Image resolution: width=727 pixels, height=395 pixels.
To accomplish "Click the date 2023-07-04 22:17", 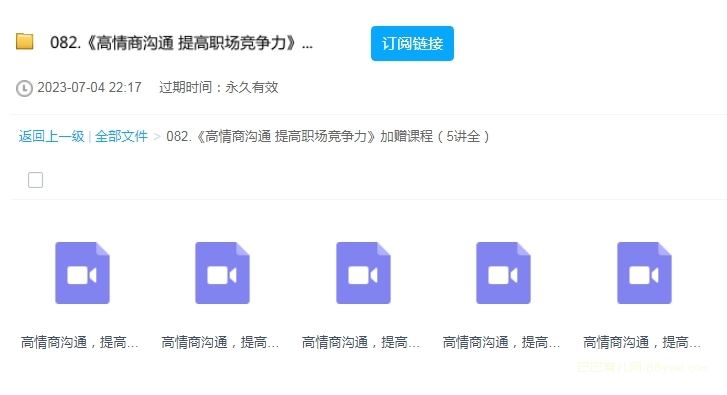I will point(89,88).
